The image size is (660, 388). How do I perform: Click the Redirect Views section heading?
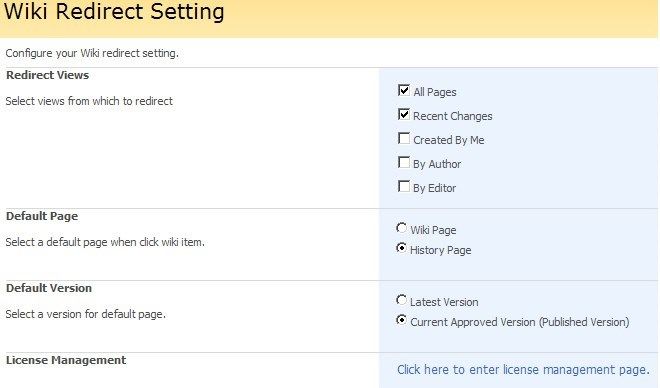[x=48, y=75]
